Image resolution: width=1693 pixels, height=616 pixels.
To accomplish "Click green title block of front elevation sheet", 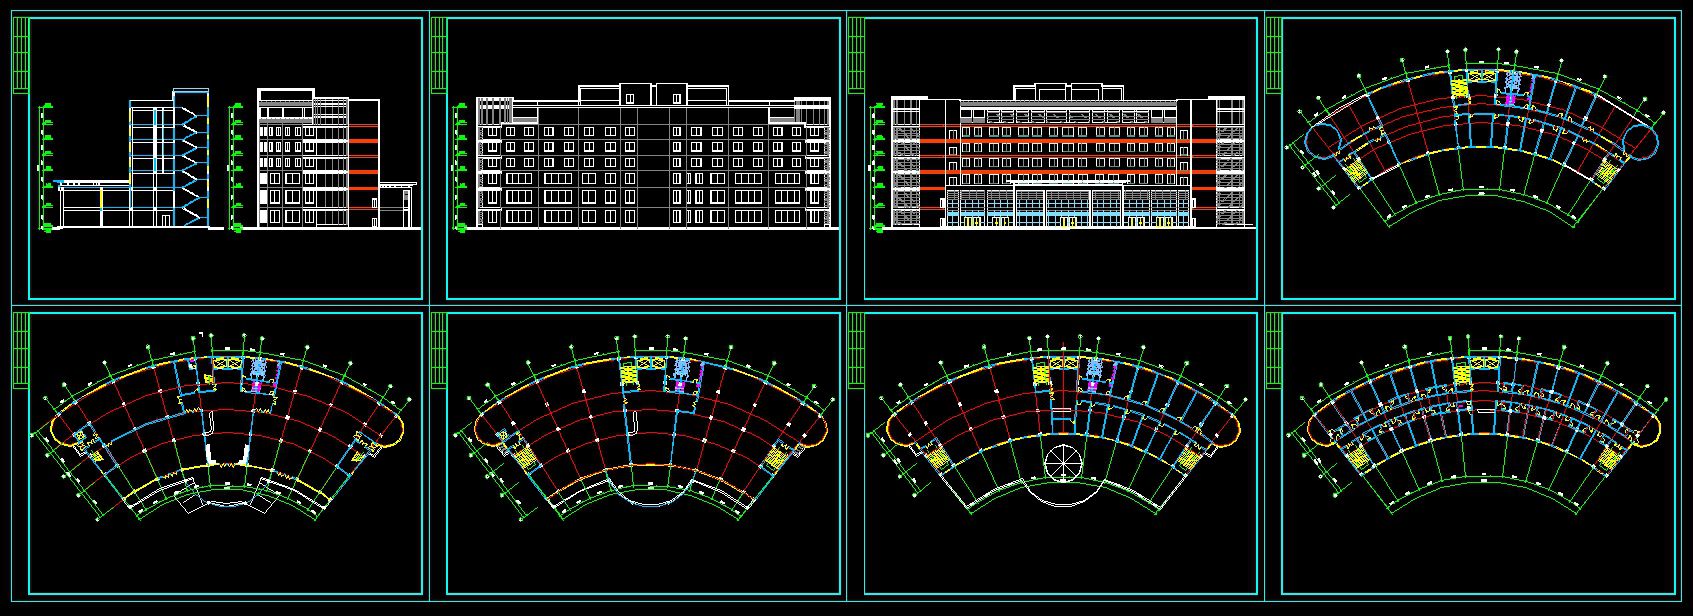I will (x=855, y=56).
